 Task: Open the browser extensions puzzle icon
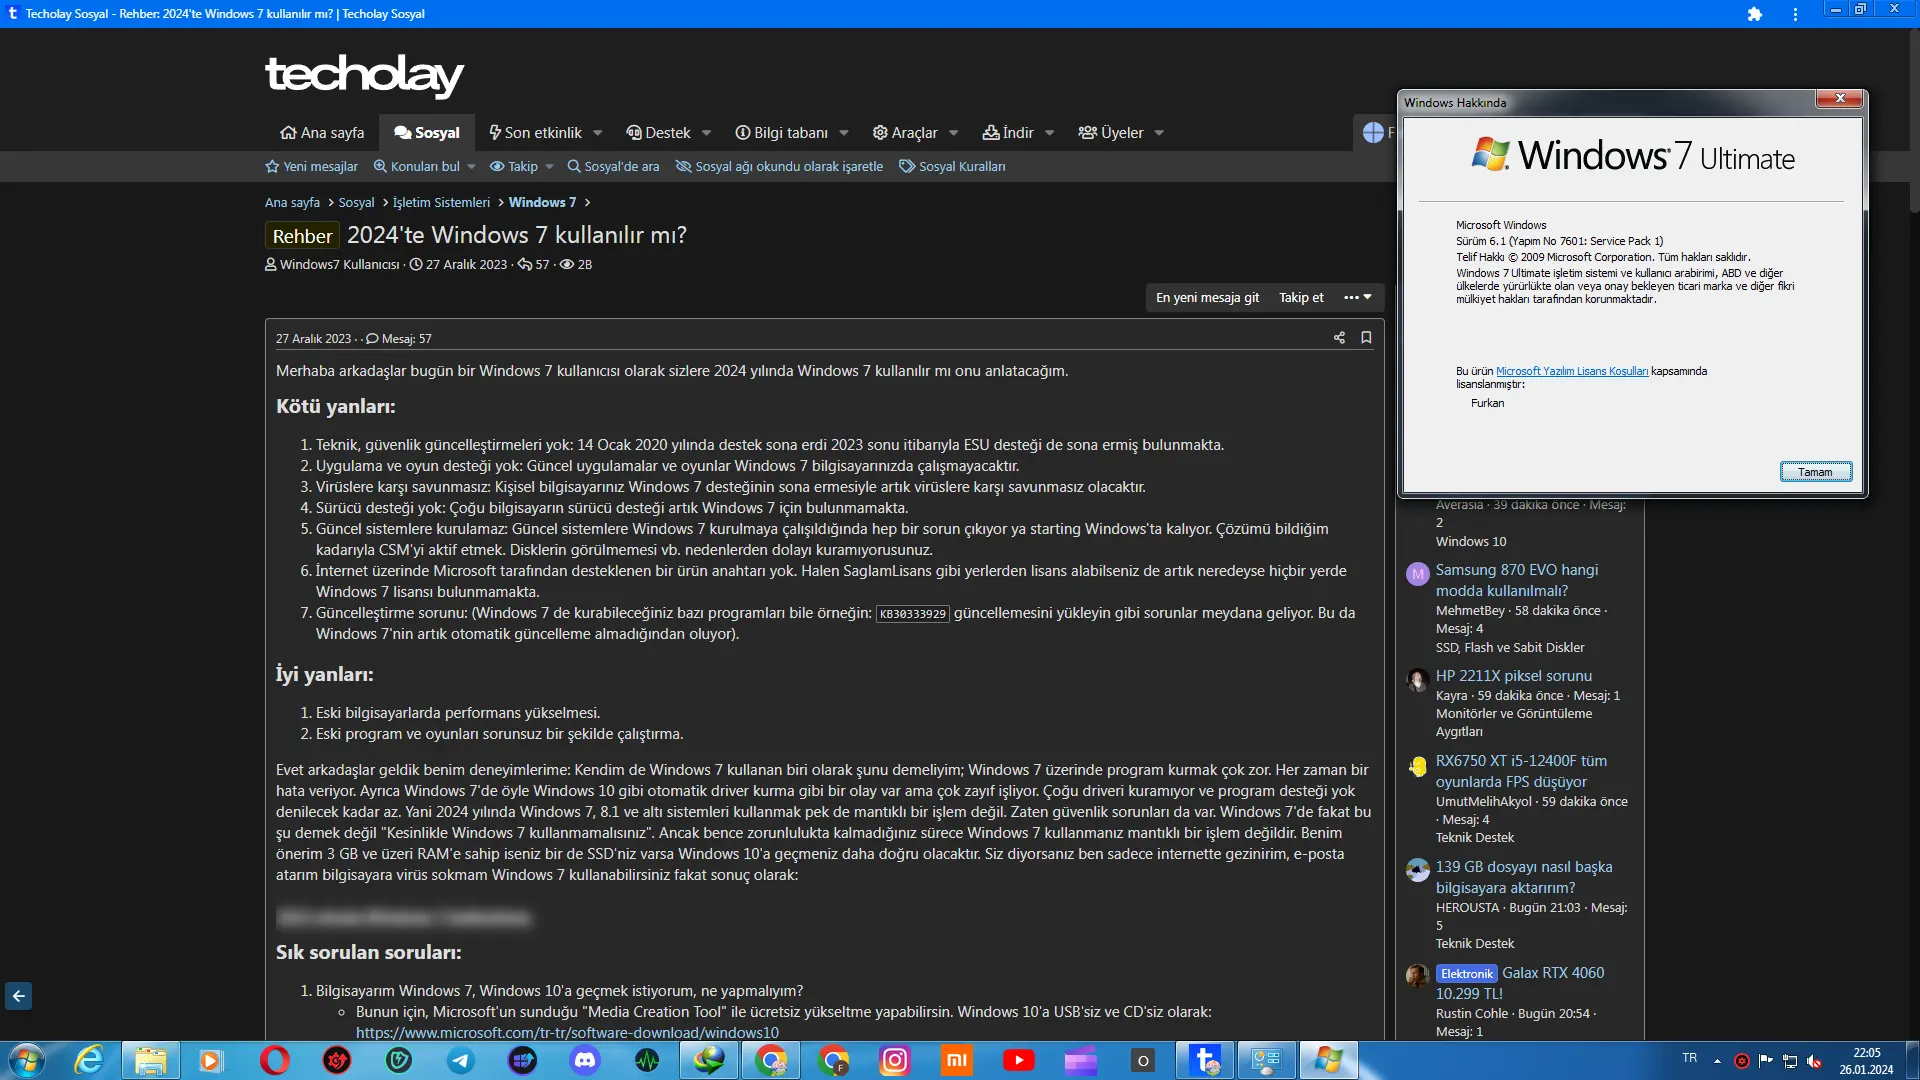tap(1754, 14)
